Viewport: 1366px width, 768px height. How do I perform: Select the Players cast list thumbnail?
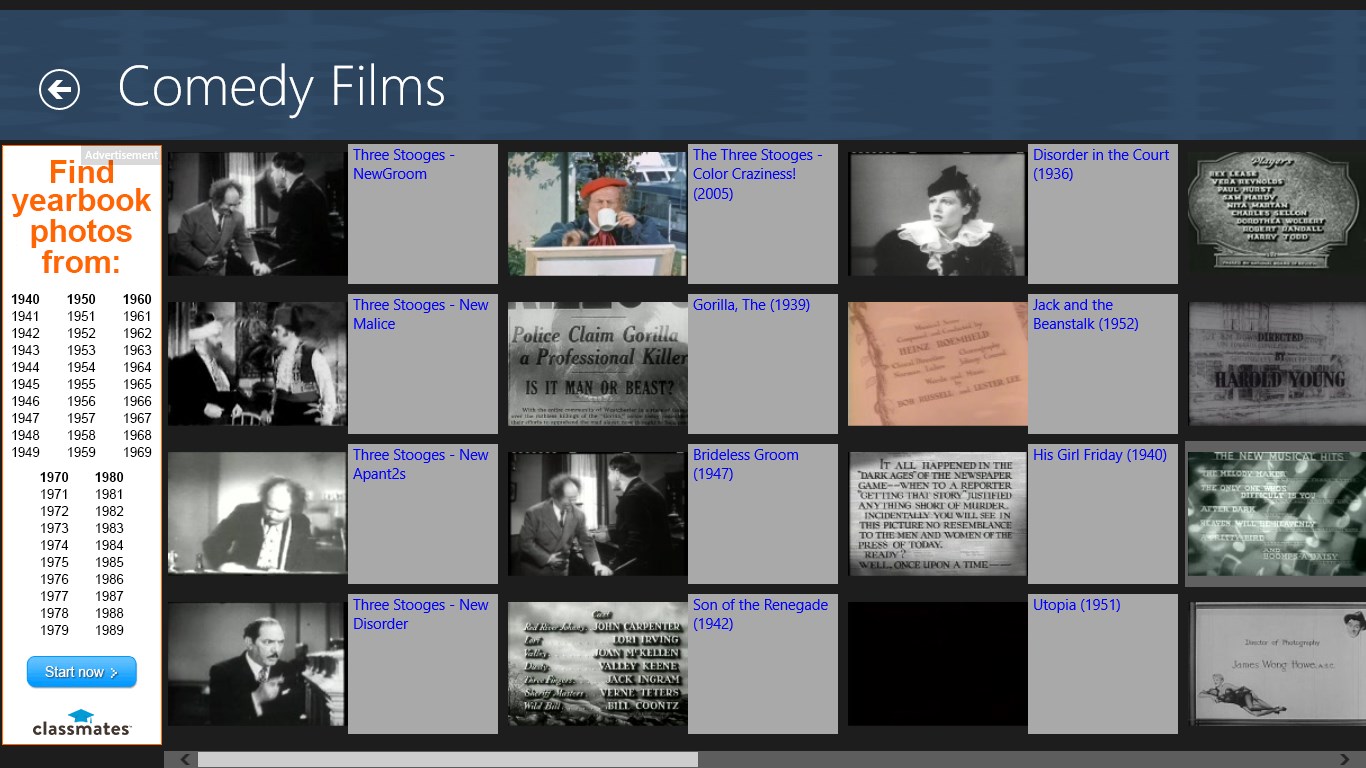pos(1277,214)
